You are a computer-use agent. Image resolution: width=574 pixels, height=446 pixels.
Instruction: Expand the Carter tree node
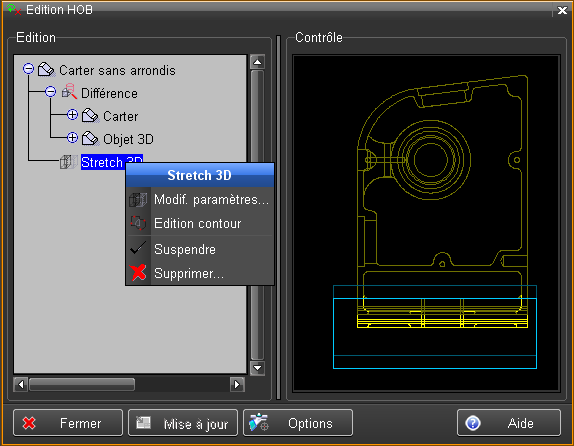coord(72,115)
